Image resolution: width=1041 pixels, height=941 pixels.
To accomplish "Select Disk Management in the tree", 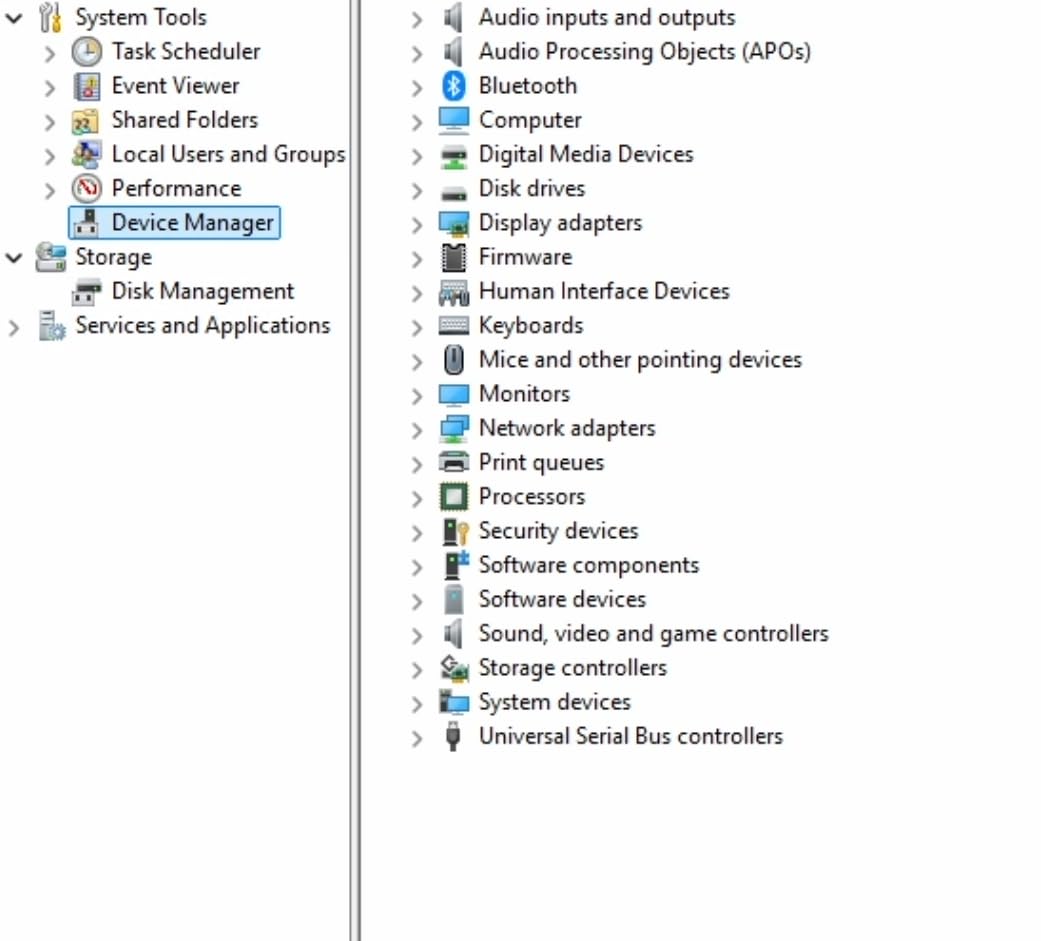I will pyautogui.click(x=202, y=291).
